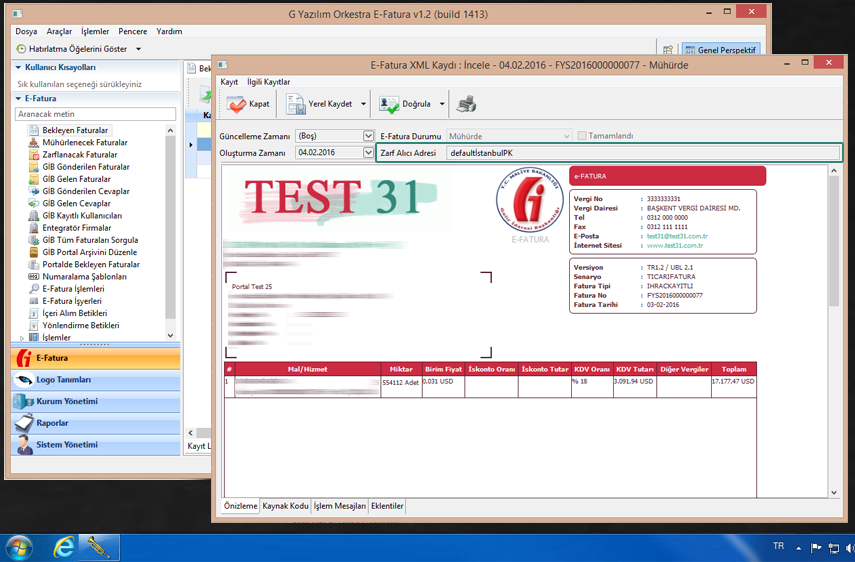Open Araçlar menu in main window
The height and width of the screenshot is (562, 855).
coord(59,32)
